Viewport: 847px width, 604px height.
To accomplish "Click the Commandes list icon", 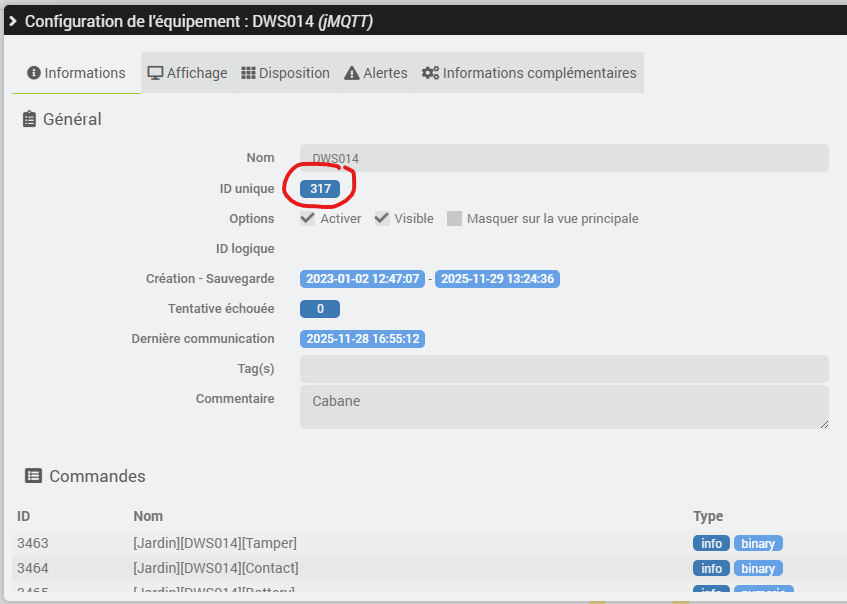I will 33,476.
